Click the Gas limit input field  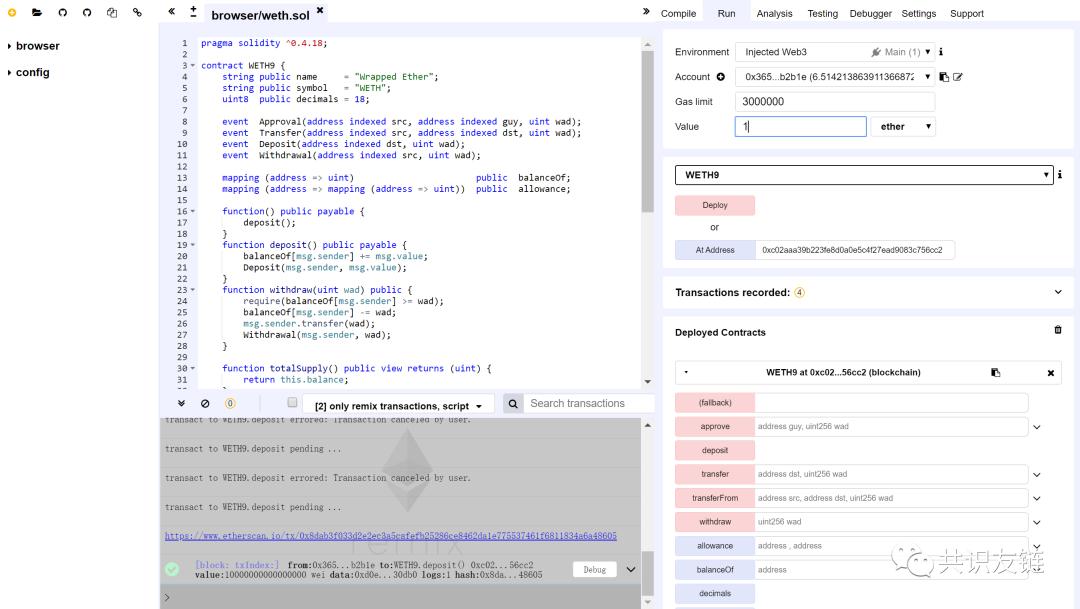(835, 101)
